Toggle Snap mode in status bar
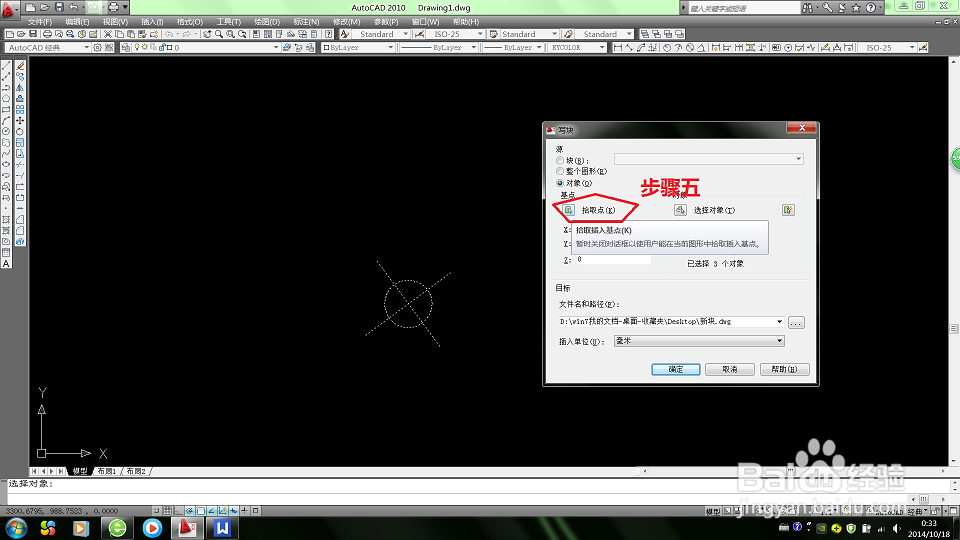The height and width of the screenshot is (540, 960). point(157,510)
